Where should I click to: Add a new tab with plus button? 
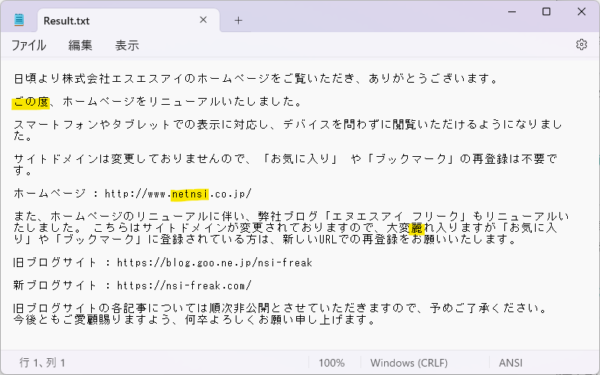(238, 20)
